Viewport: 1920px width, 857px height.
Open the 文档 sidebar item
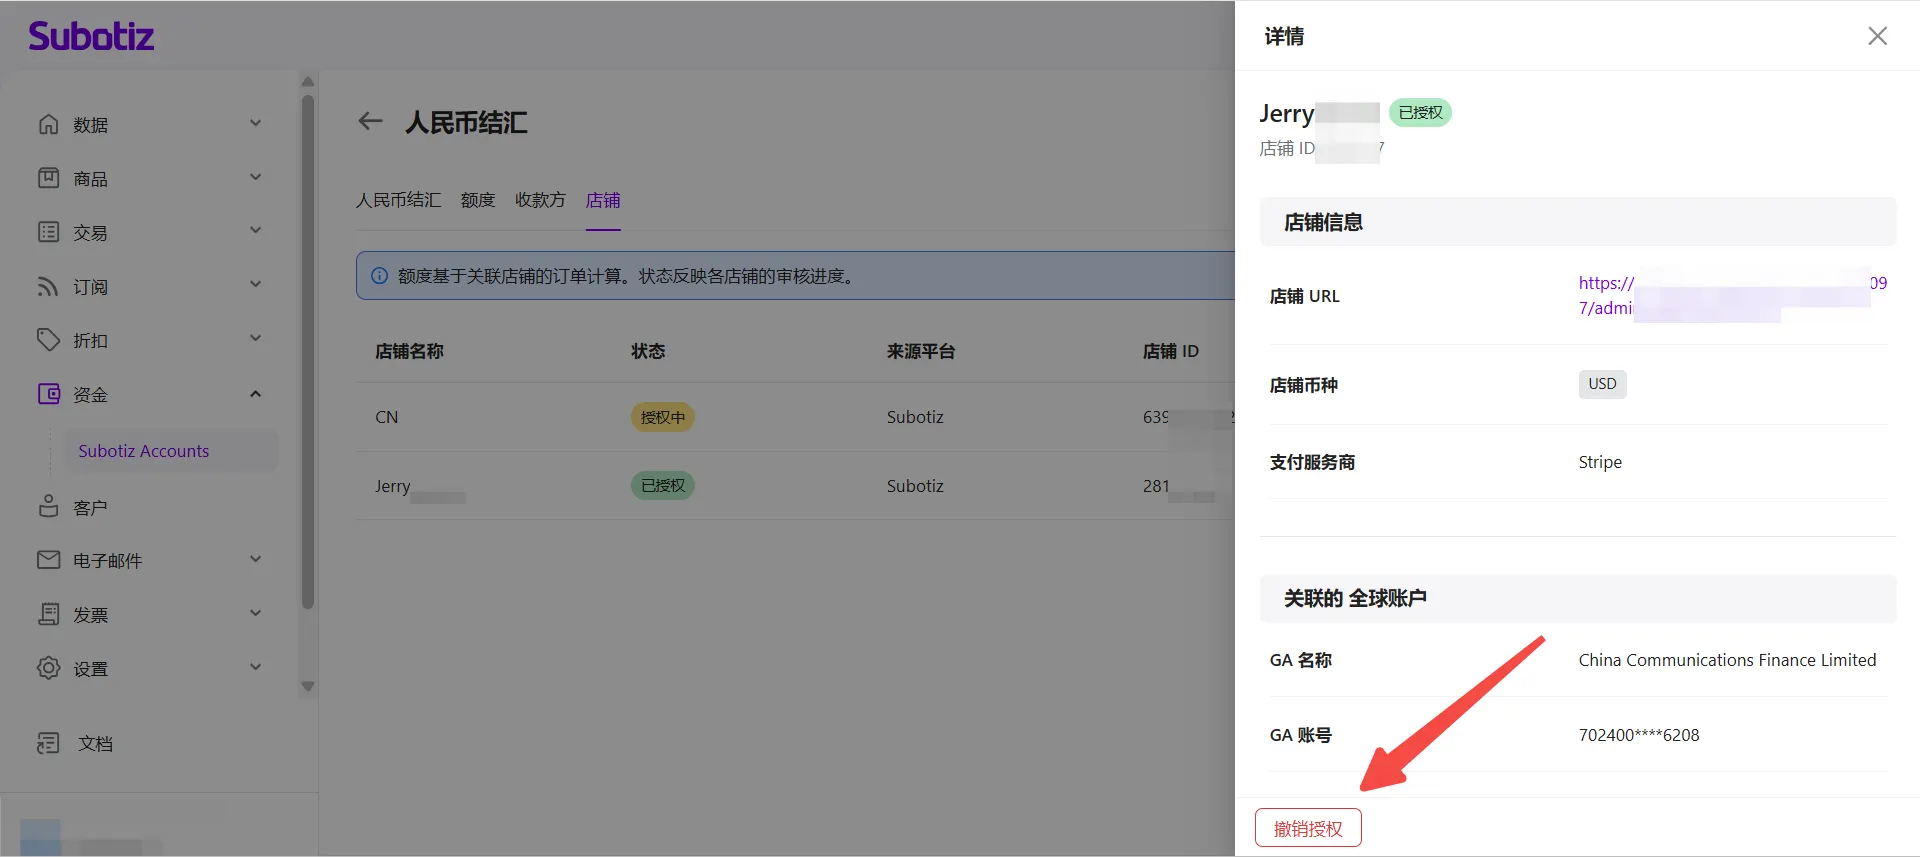pyautogui.click(x=95, y=743)
